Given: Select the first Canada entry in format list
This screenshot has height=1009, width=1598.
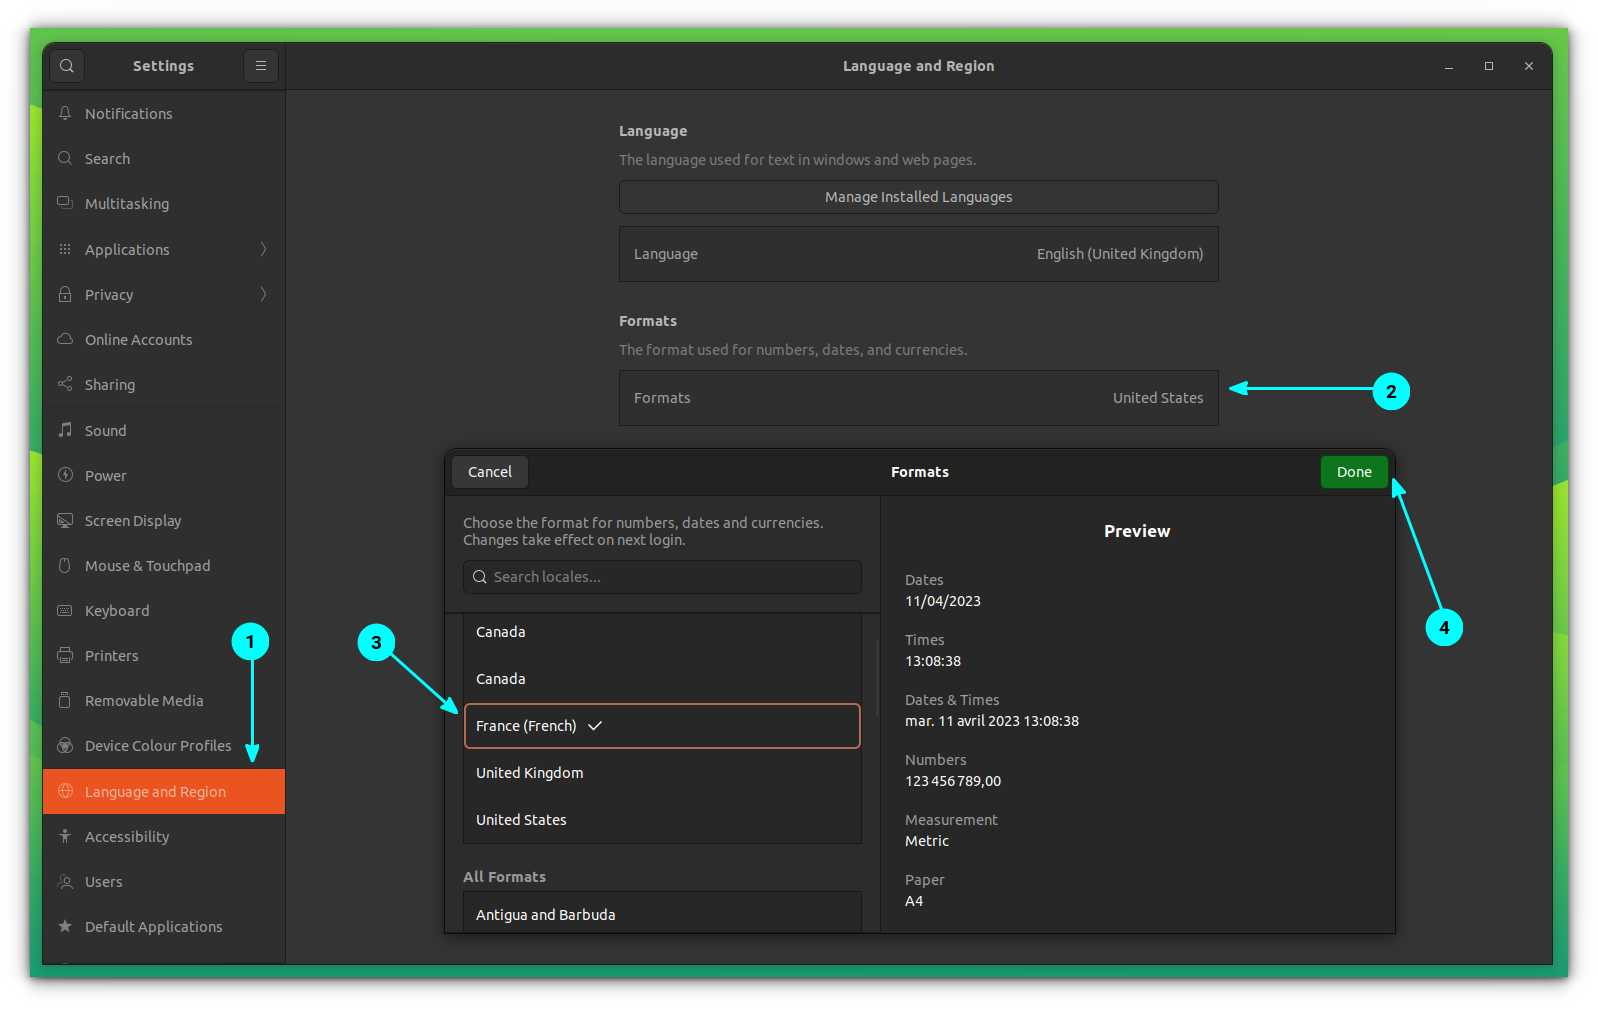Looking at the screenshot, I should (x=662, y=632).
